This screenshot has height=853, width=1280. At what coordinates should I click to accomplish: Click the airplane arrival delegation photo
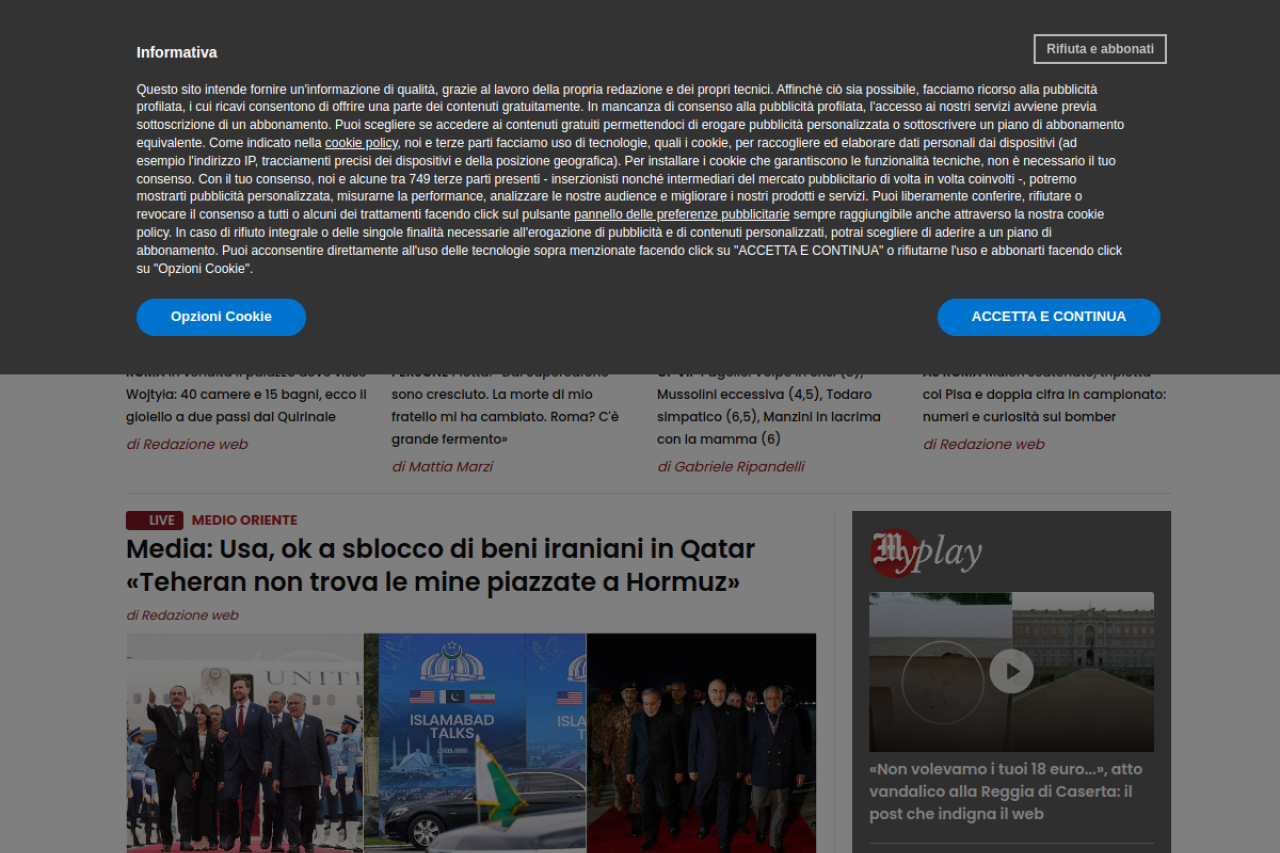point(244,742)
